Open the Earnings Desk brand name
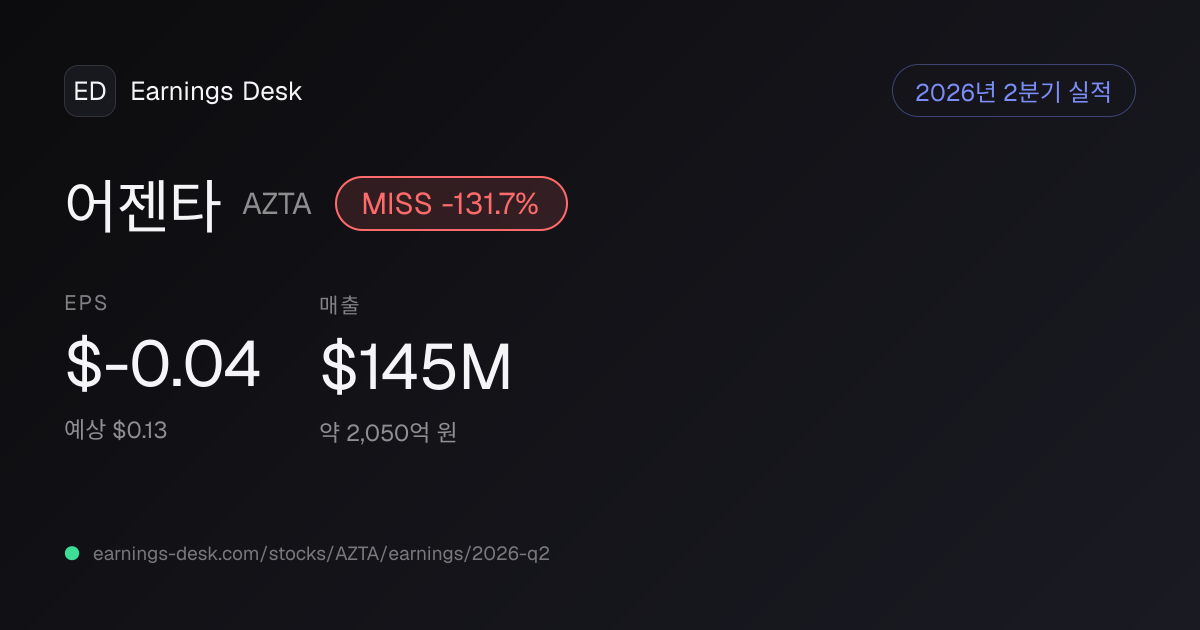 (216, 91)
